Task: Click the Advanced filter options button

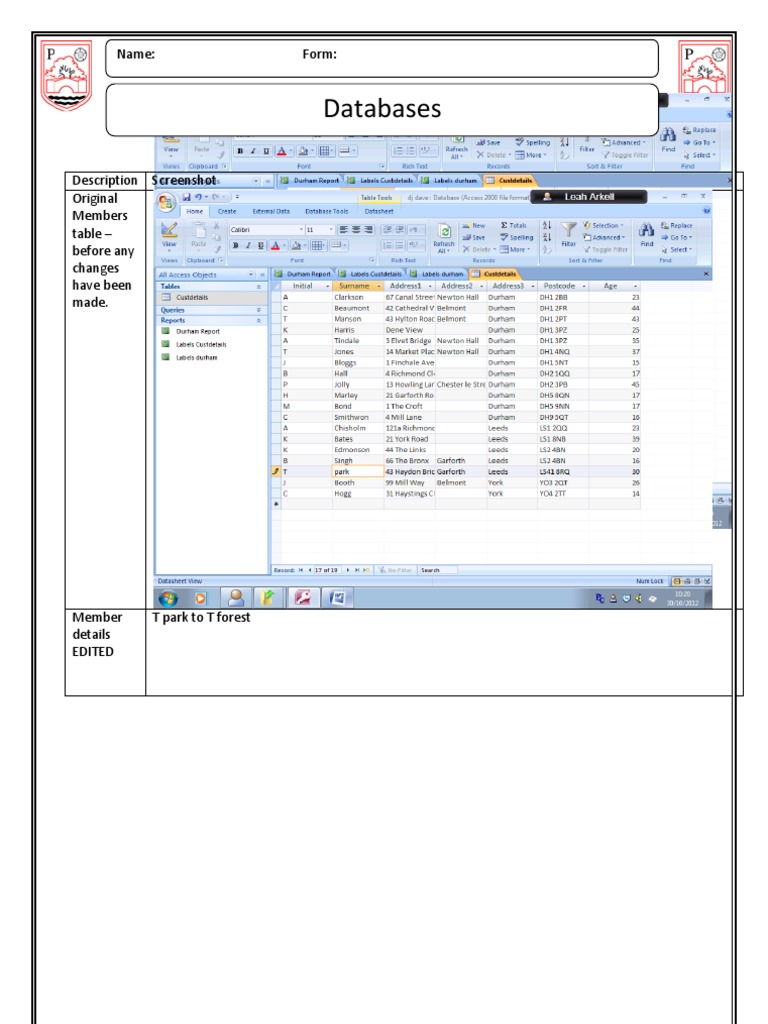Action: tap(604, 238)
